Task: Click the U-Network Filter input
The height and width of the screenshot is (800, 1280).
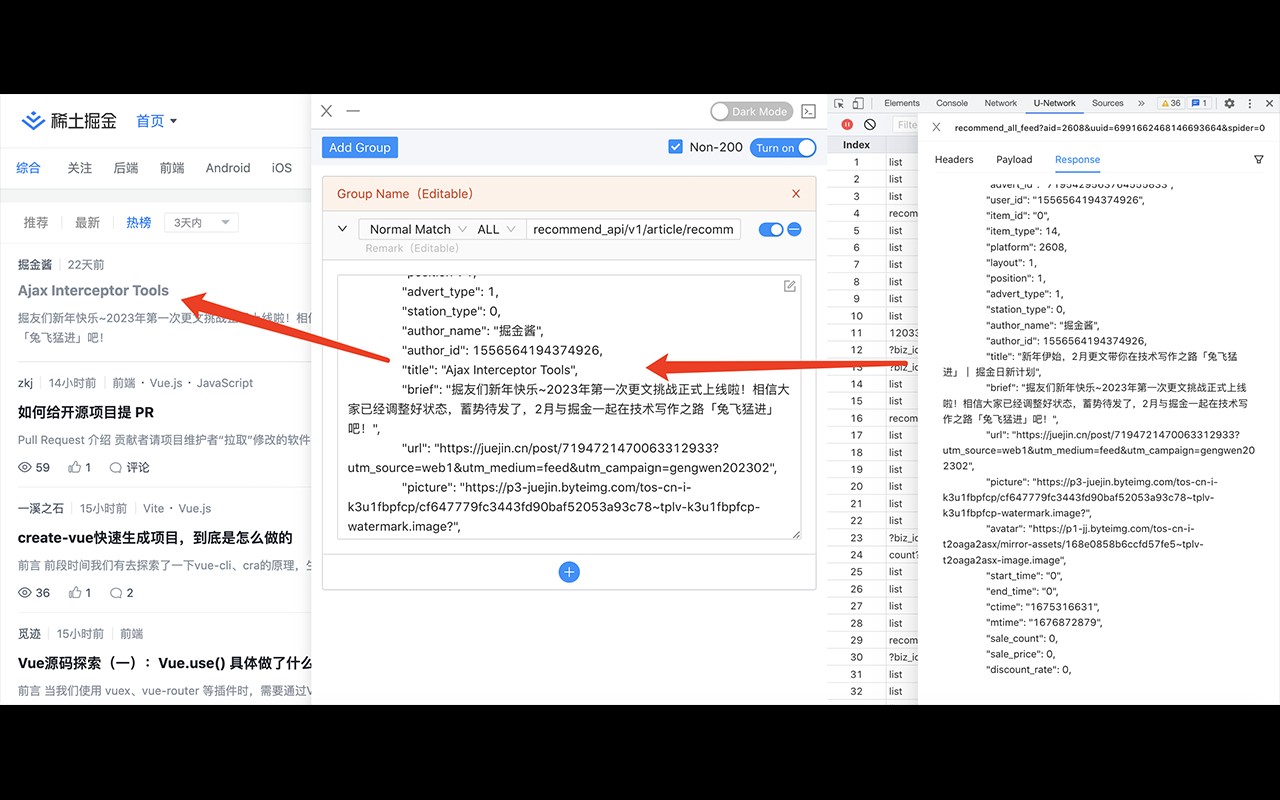Action: [905, 125]
